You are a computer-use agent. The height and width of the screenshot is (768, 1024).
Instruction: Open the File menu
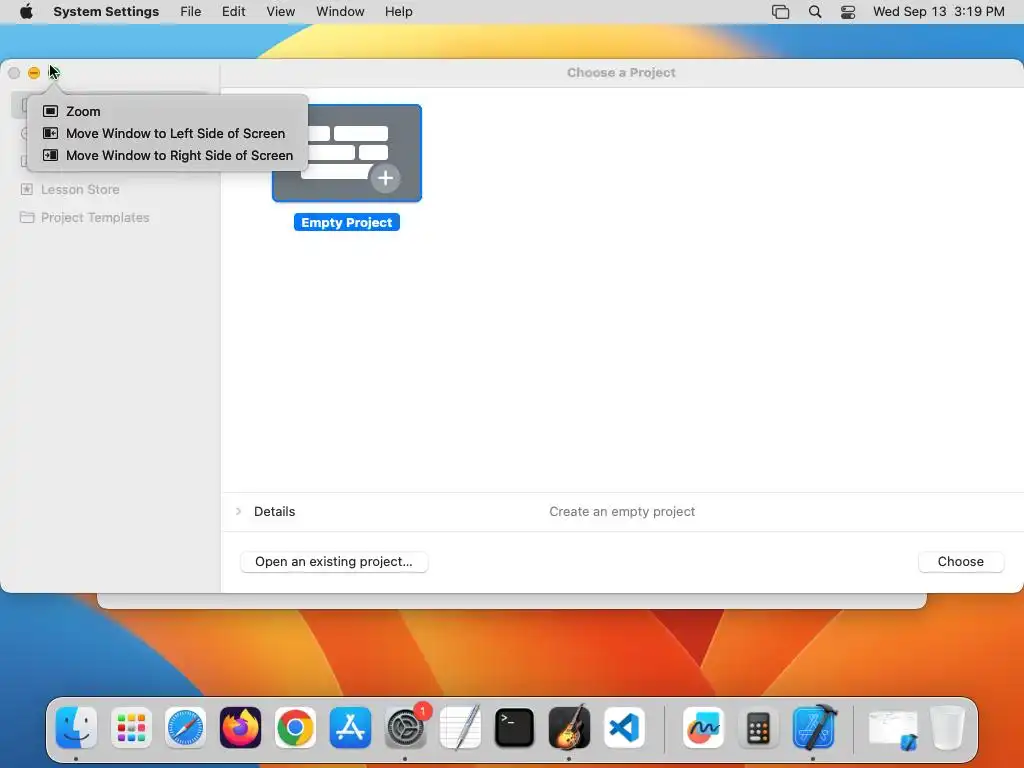191,12
